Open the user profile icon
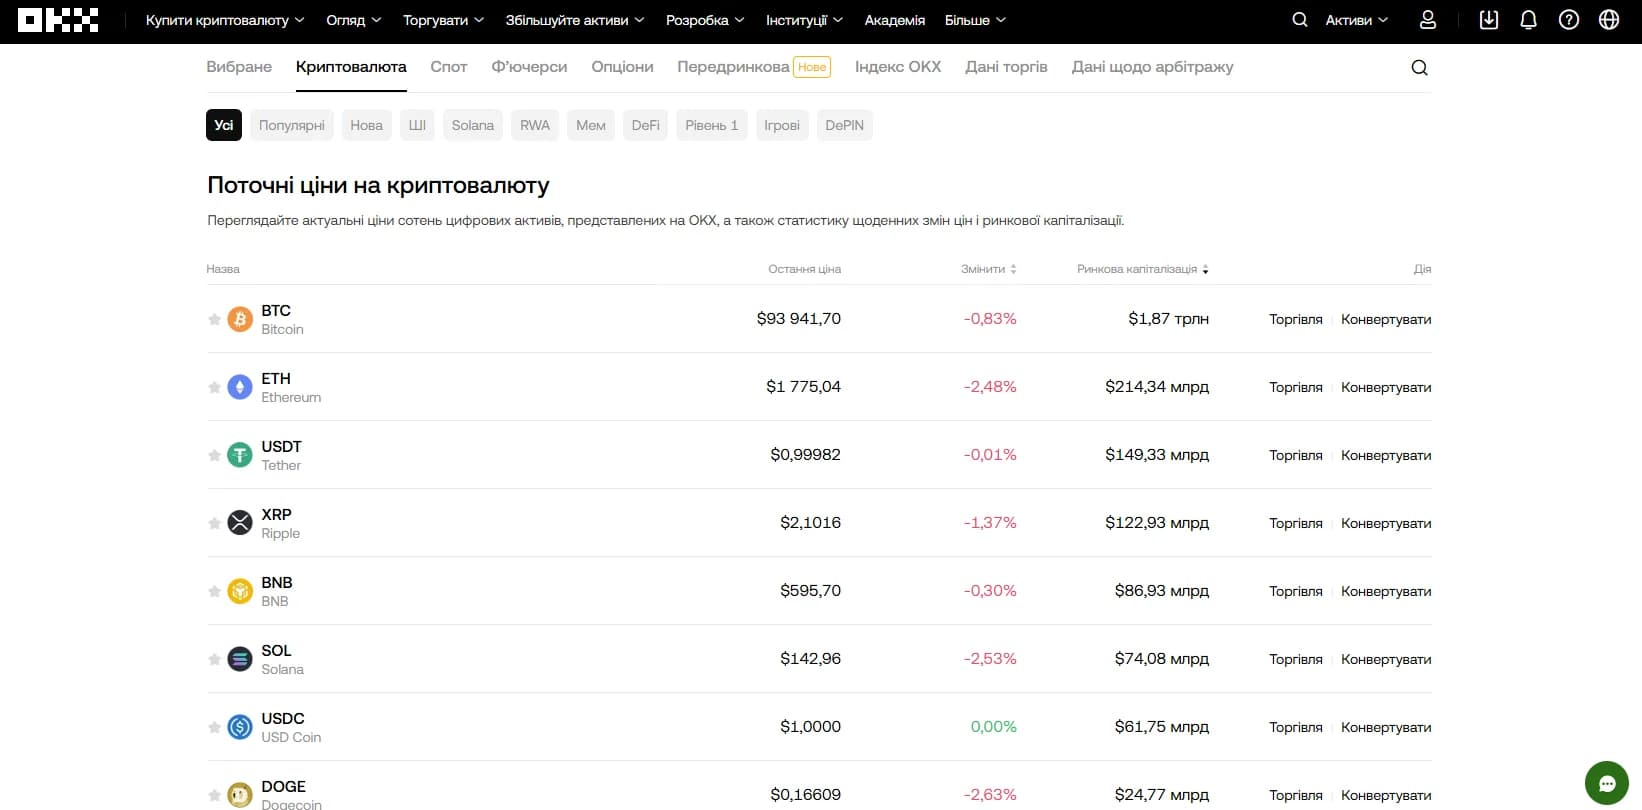Screen dimensions: 1642x810 click(1428, 20)
